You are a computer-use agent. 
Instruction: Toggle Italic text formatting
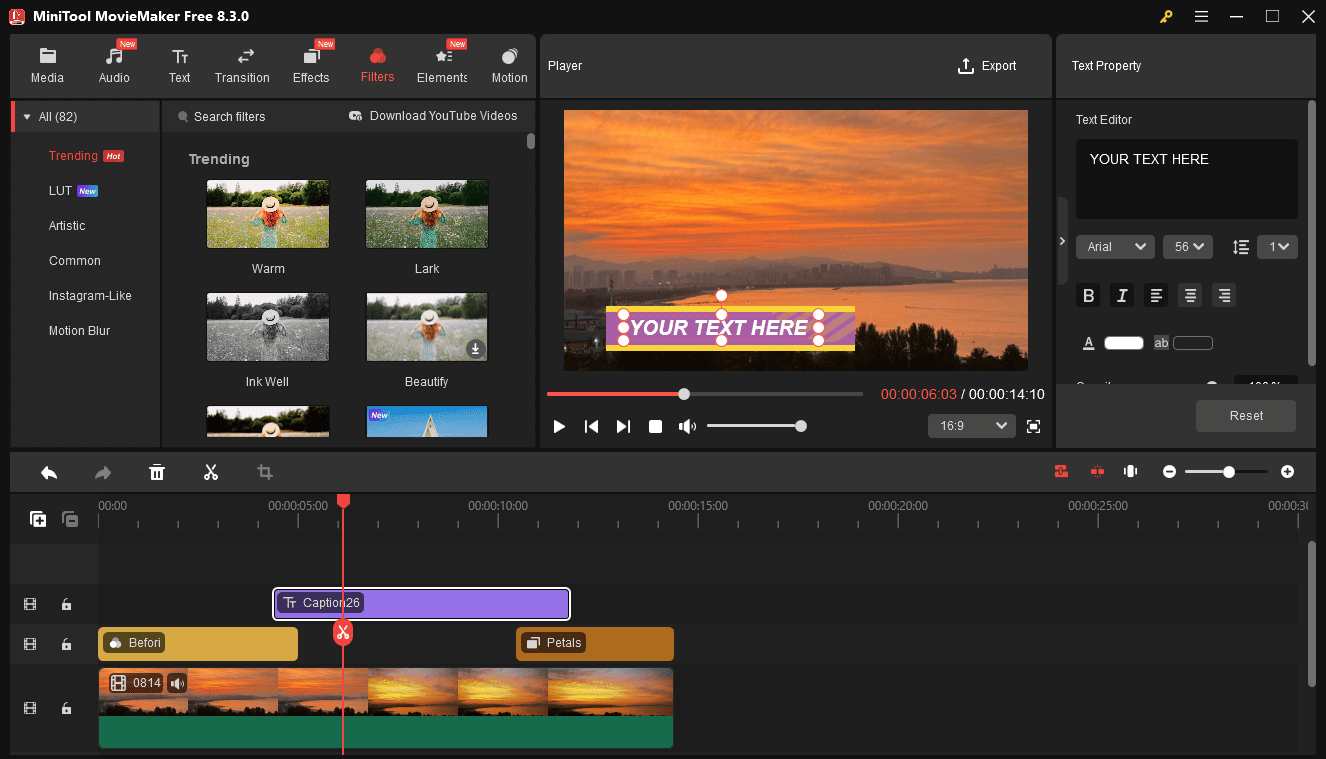click(1122, 295)
